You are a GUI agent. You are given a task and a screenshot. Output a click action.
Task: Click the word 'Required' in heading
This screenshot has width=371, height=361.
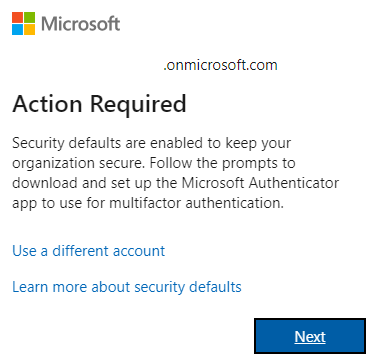tap(138, 104)
